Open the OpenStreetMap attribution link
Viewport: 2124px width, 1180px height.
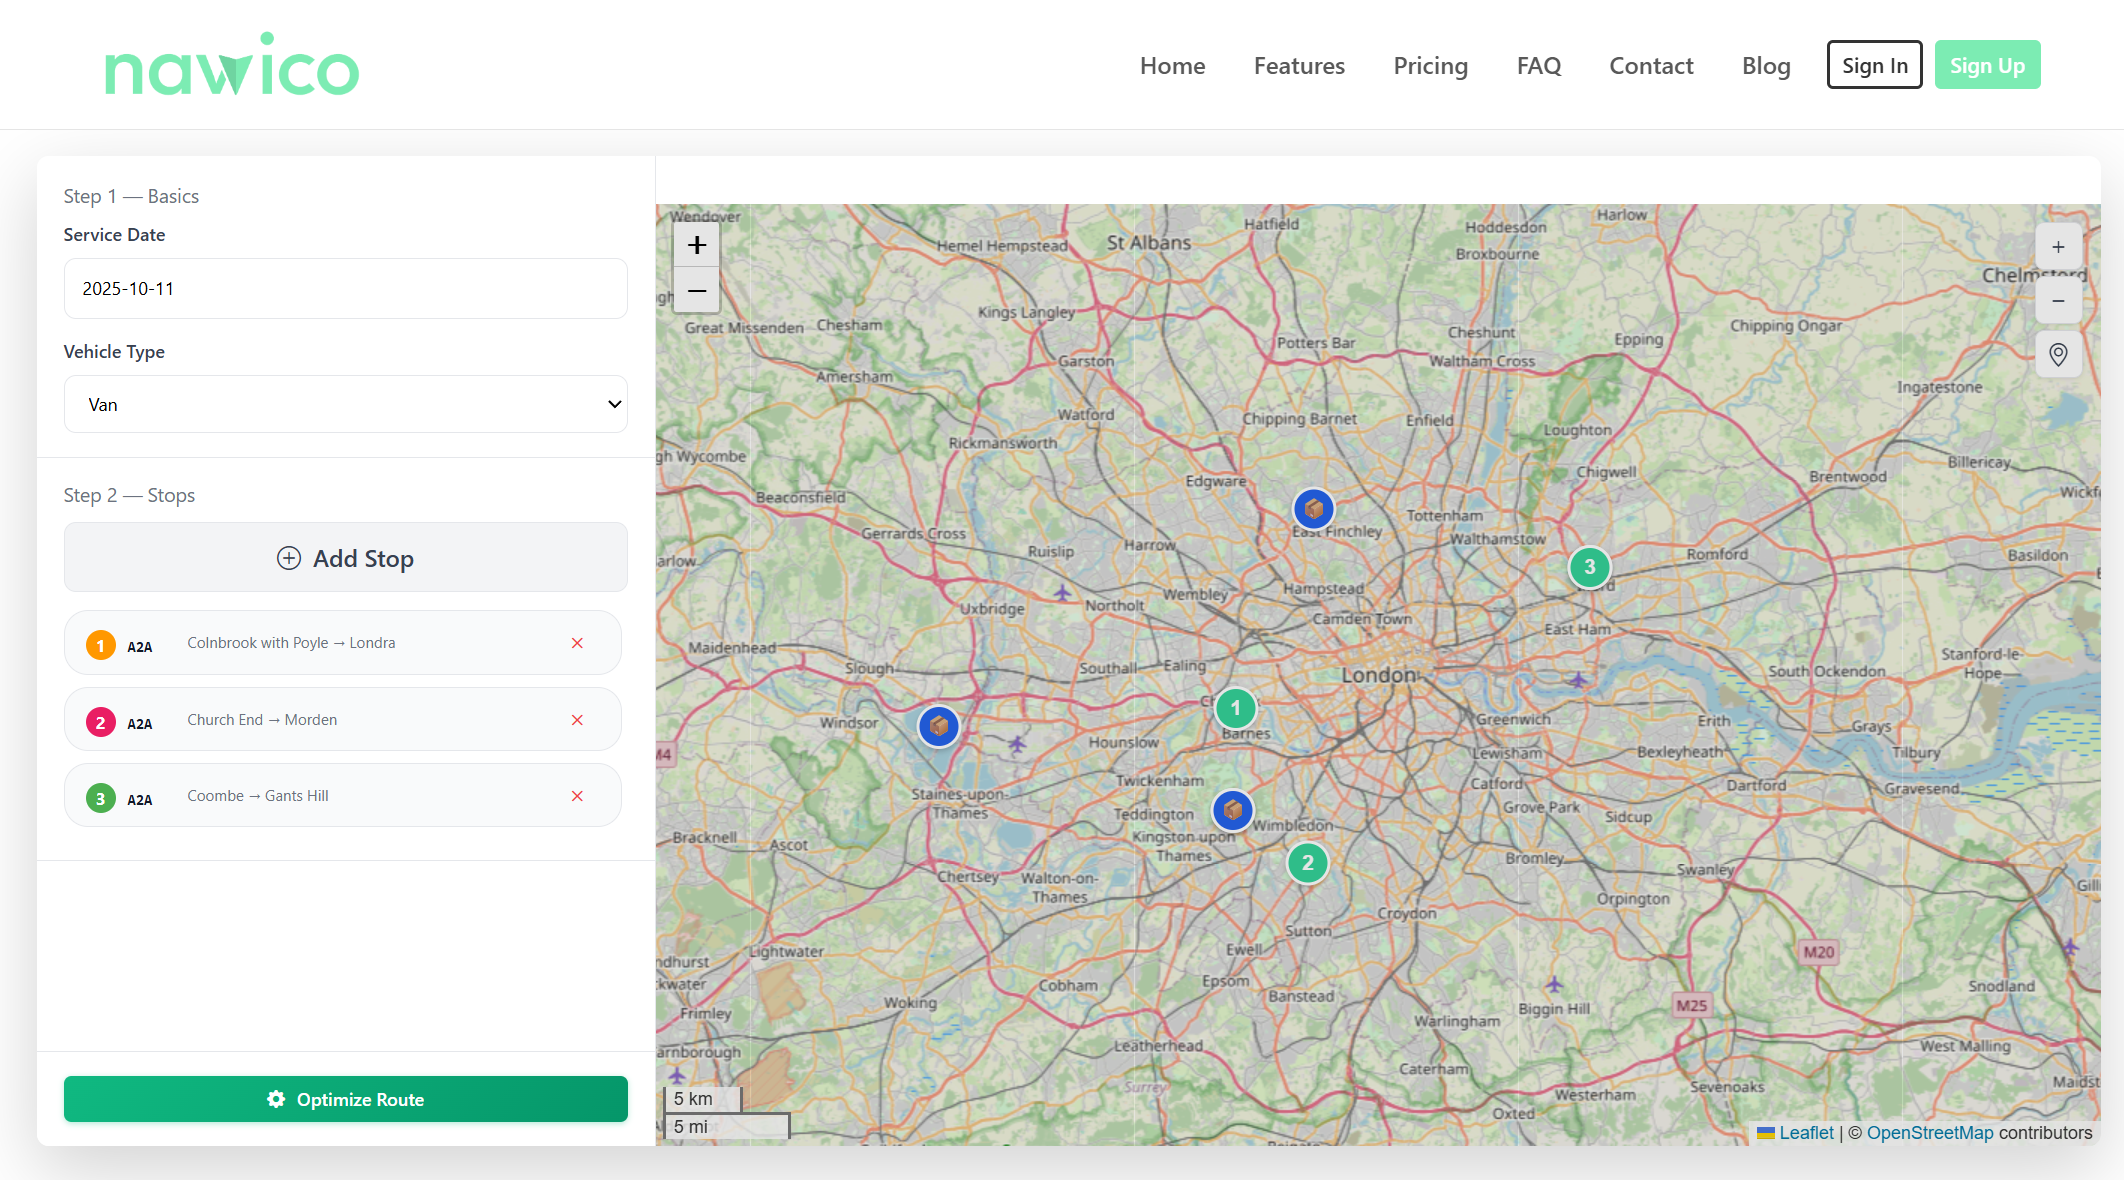[1929, 1132]
